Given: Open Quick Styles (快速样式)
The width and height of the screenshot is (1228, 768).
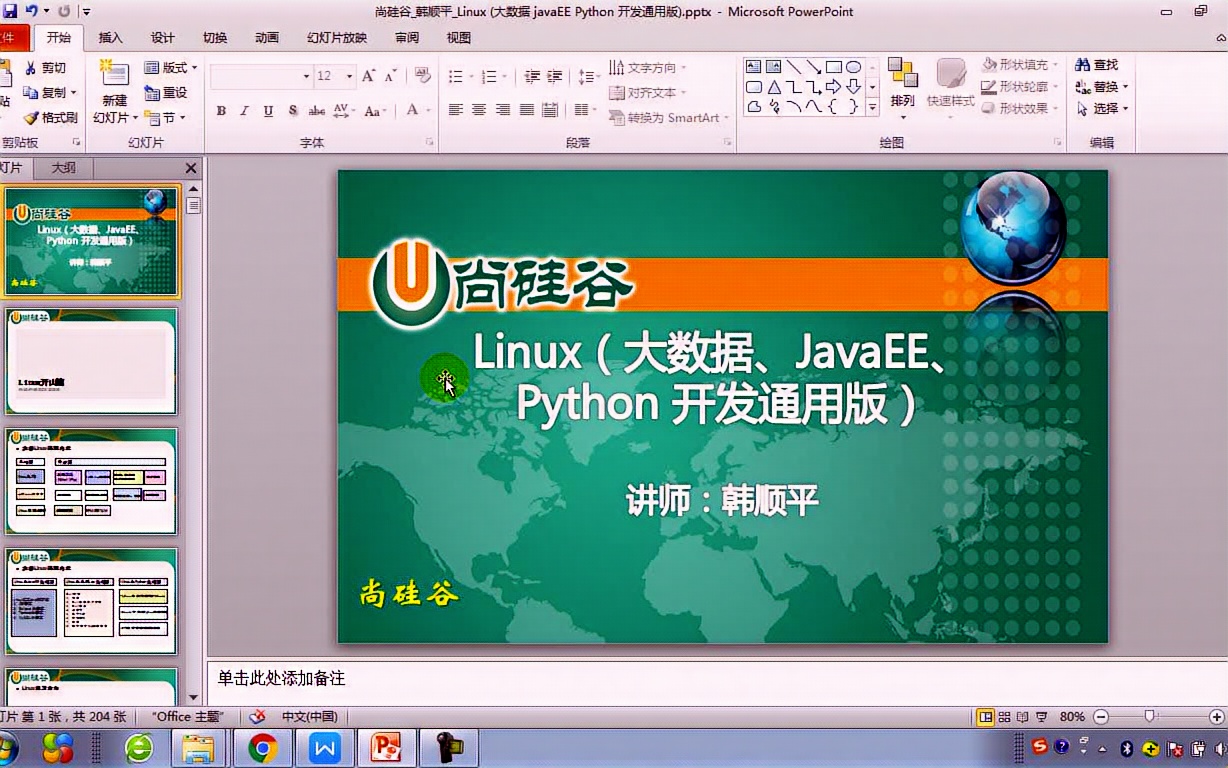Looking at the screenshot, I should (x=950, y=85).
